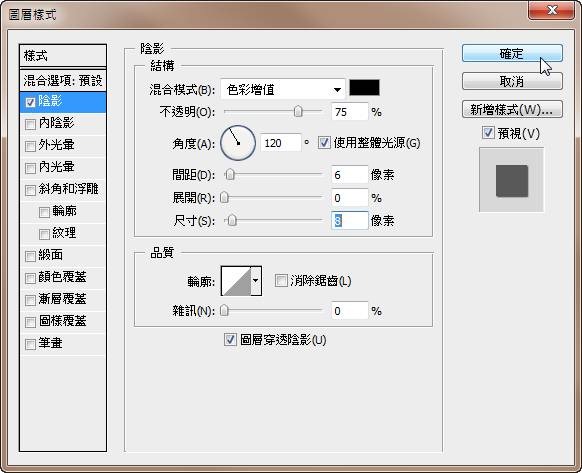Click the 雜訊 value field 0

[349, 311]
